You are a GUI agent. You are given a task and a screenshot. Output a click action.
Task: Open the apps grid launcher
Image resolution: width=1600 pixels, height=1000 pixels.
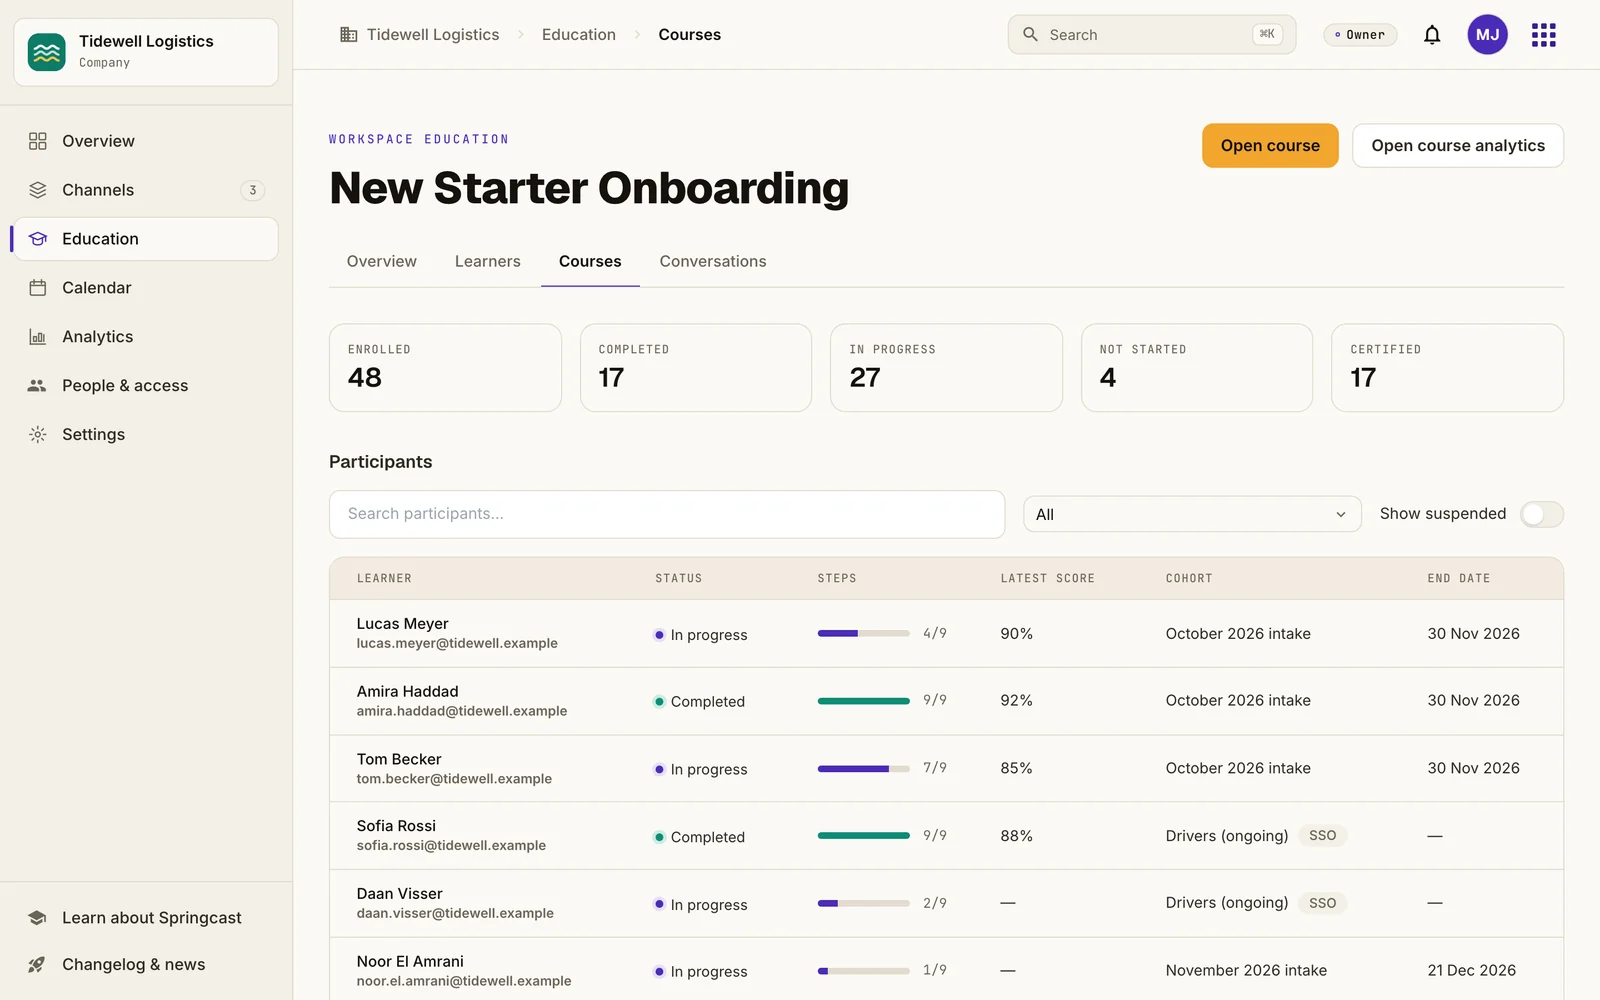point(1544,35)
